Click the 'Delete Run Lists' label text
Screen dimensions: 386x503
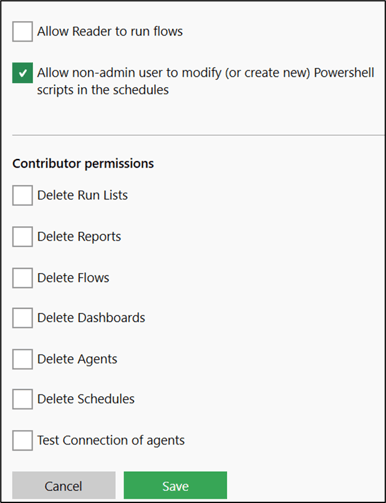click(x=82, y=195)
